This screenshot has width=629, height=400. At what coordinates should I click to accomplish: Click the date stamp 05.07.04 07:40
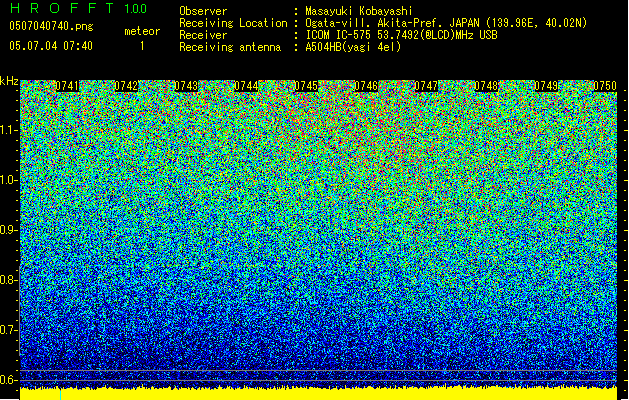[51, 46]
